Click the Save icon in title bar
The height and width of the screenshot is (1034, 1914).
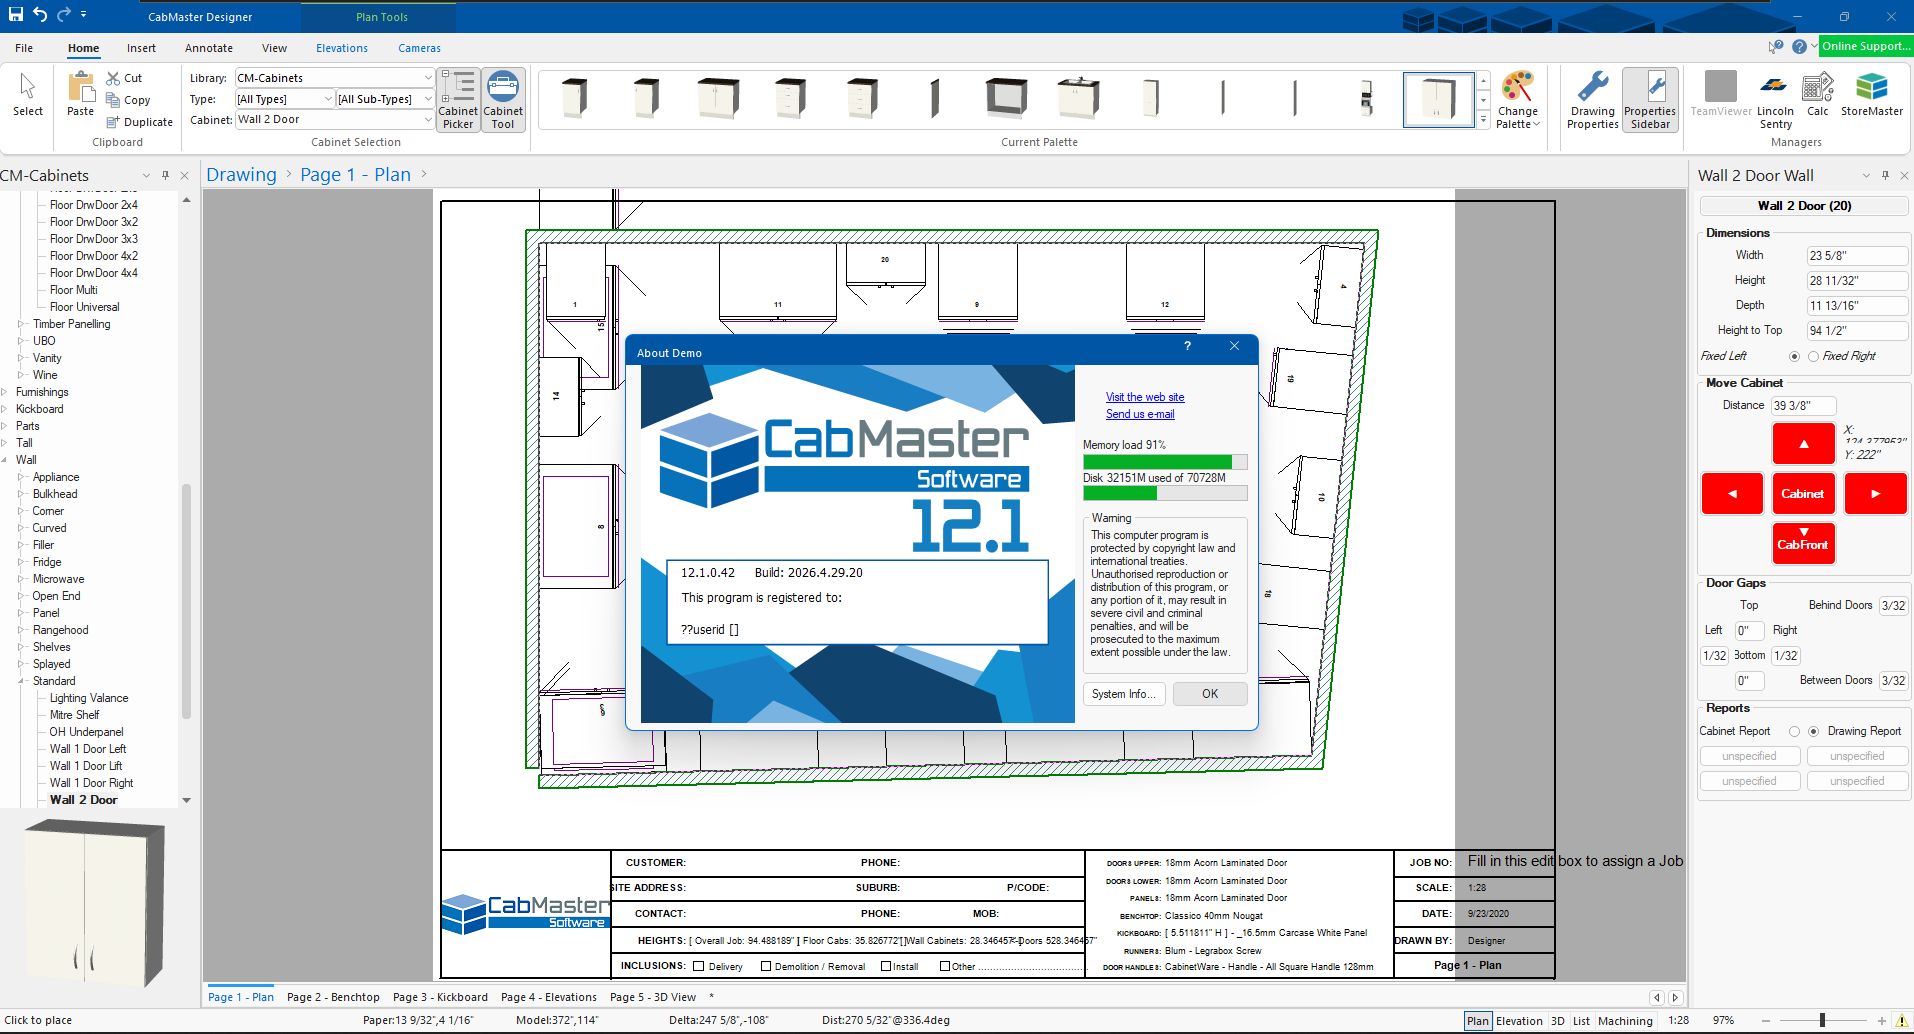(x=16, y=15)
